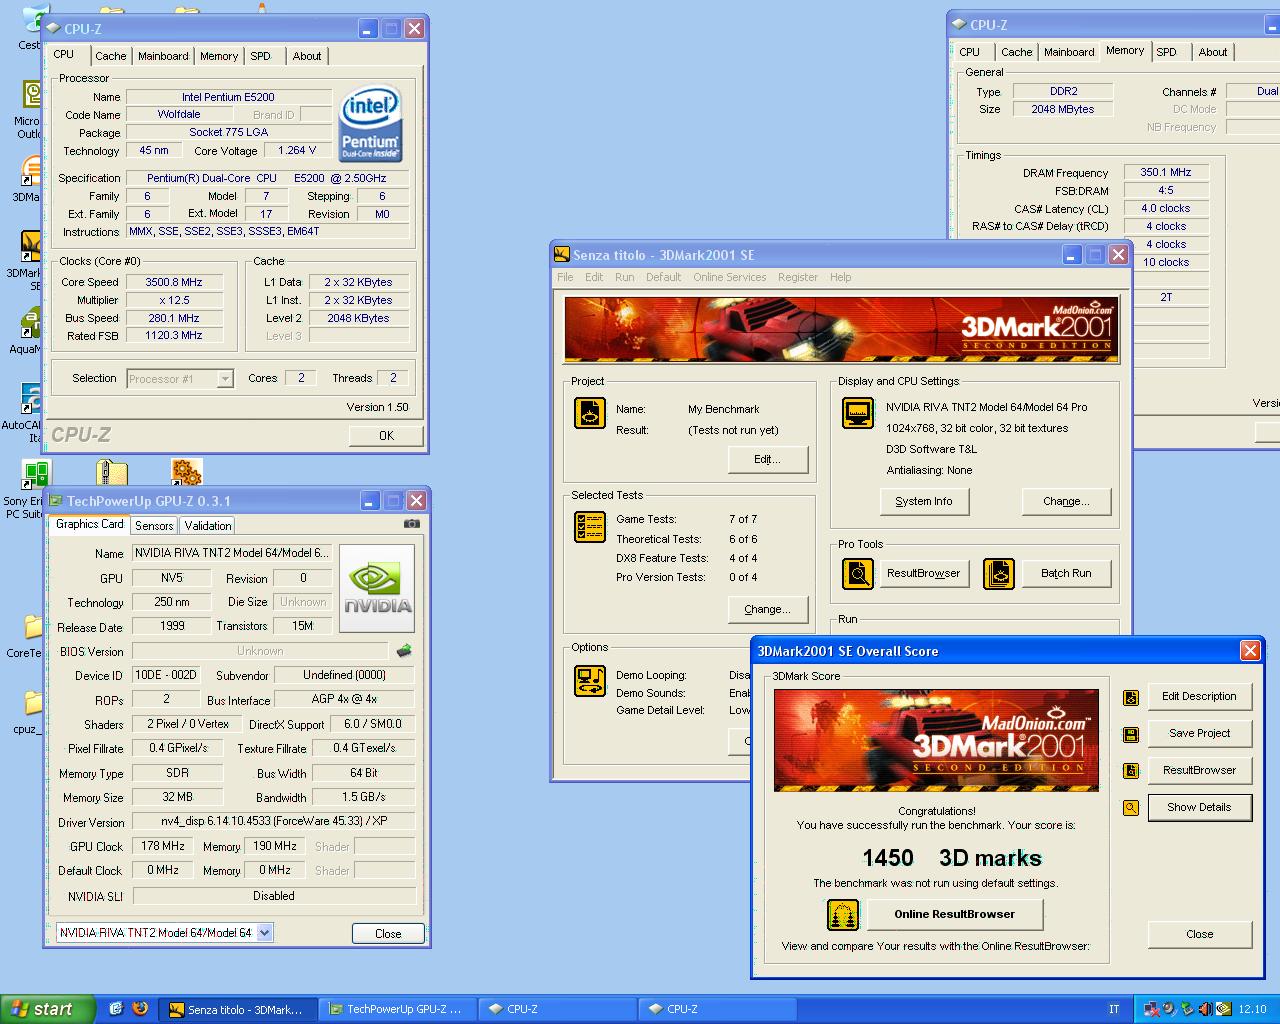1280x1024 pixels.
Task: Click the Online ResultBrowser podium icon
Action: point(843,914)
